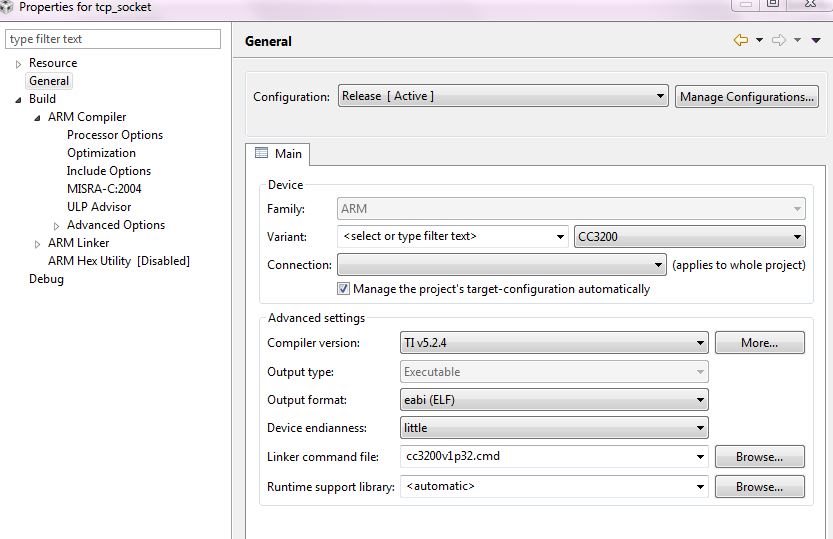Toggle automatic target-configuration management checkbox

point(343,288)
